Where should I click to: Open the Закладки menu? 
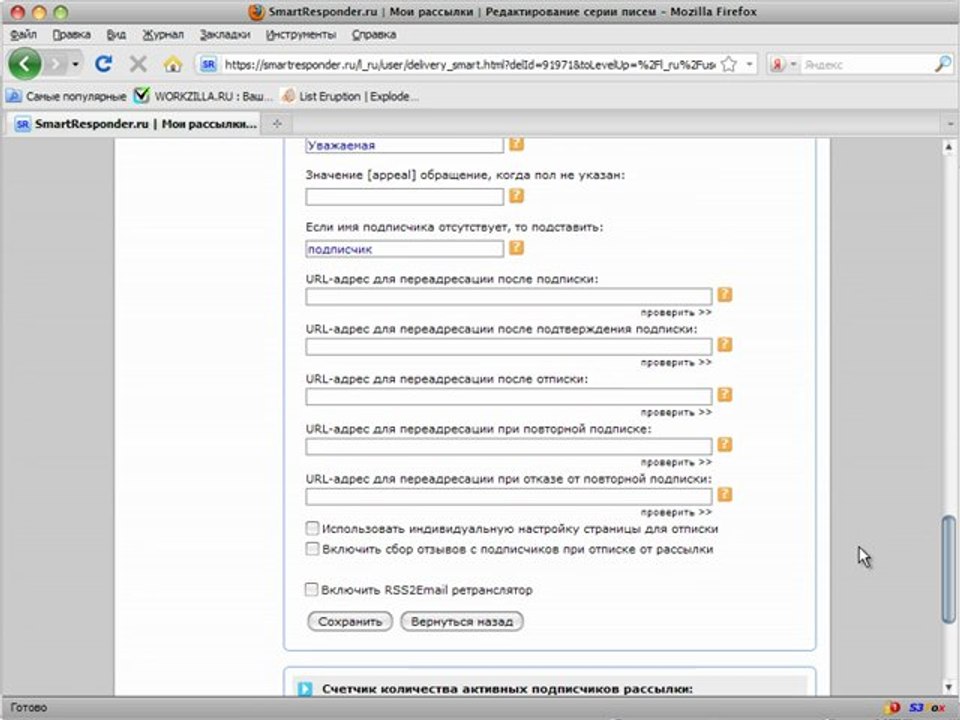pyautogui.click(x=225, y=34)
